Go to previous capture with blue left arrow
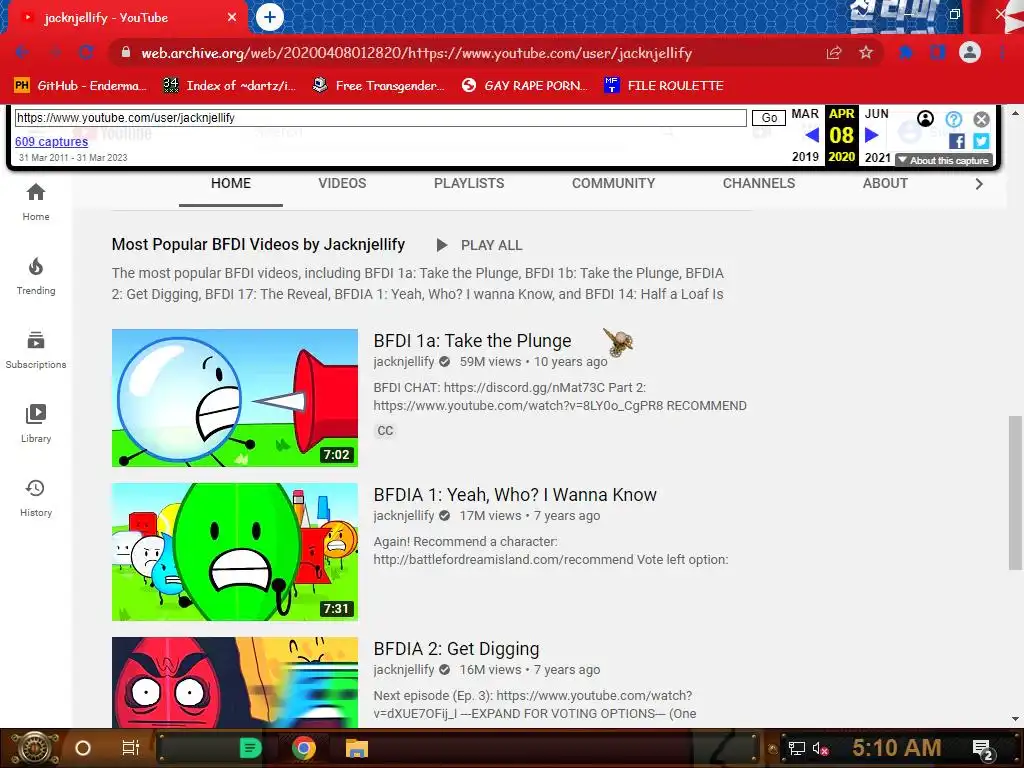 [812, 135]
